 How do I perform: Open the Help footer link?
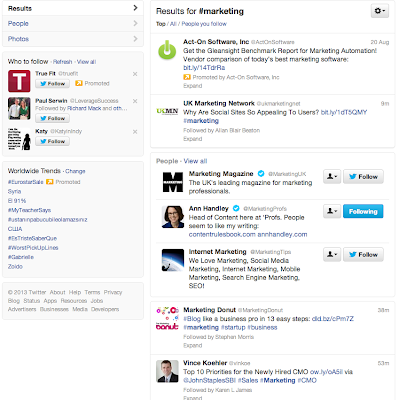pos(75,292)
